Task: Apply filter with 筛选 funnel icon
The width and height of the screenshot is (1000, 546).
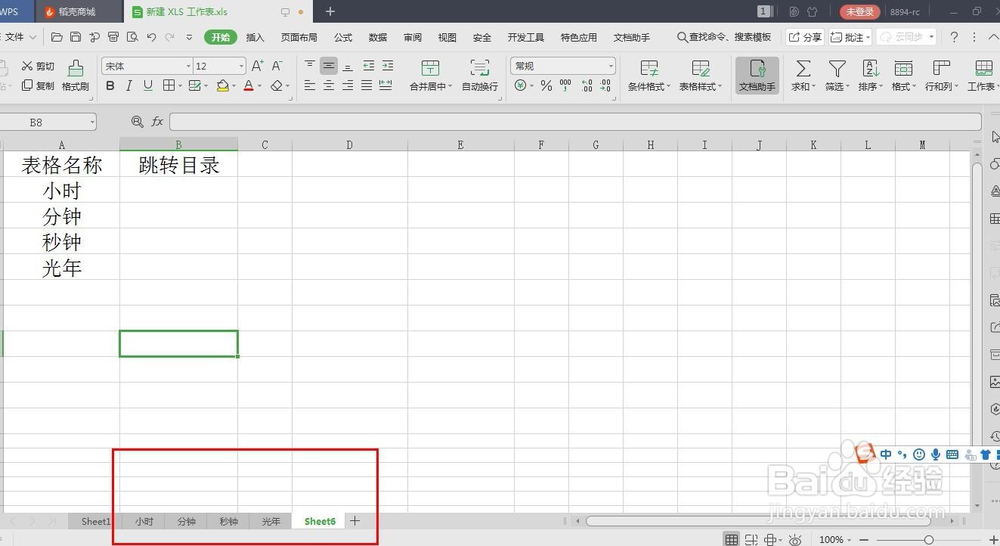Action: tap(837, 75)
